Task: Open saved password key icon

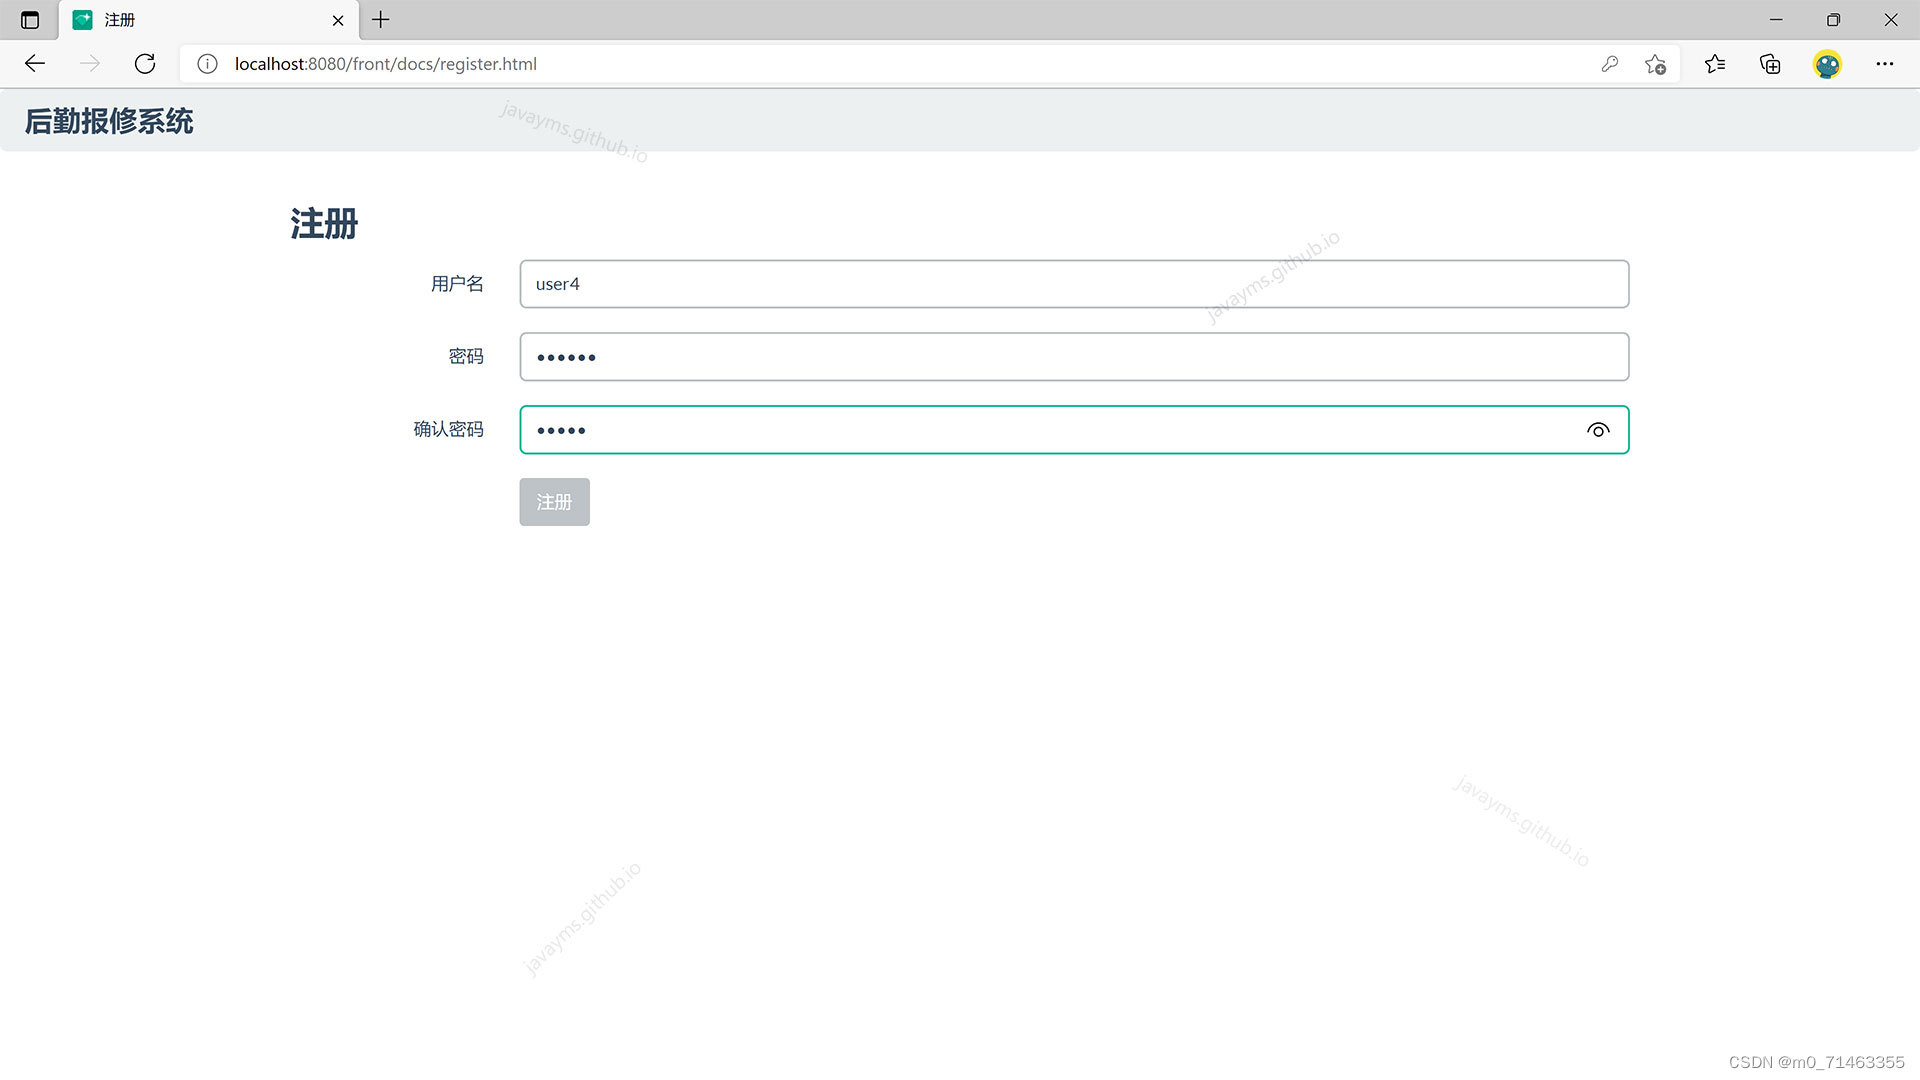Action: coord(1609,64)
